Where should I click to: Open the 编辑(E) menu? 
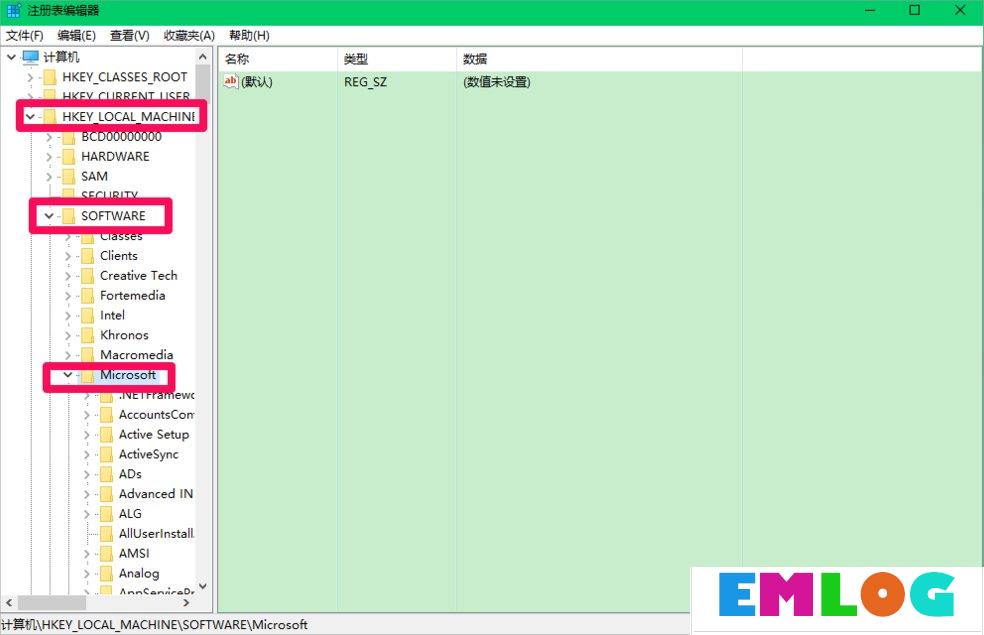[77, 35]
